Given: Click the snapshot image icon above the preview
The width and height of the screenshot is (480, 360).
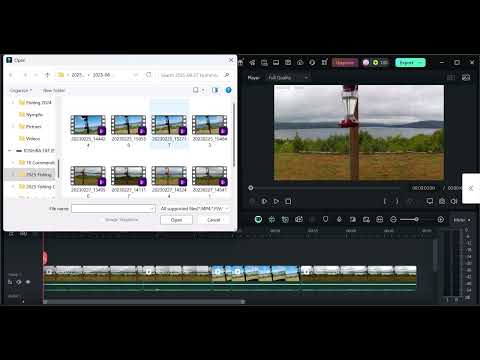Looking at the screenshot, I should coord(466,78).
